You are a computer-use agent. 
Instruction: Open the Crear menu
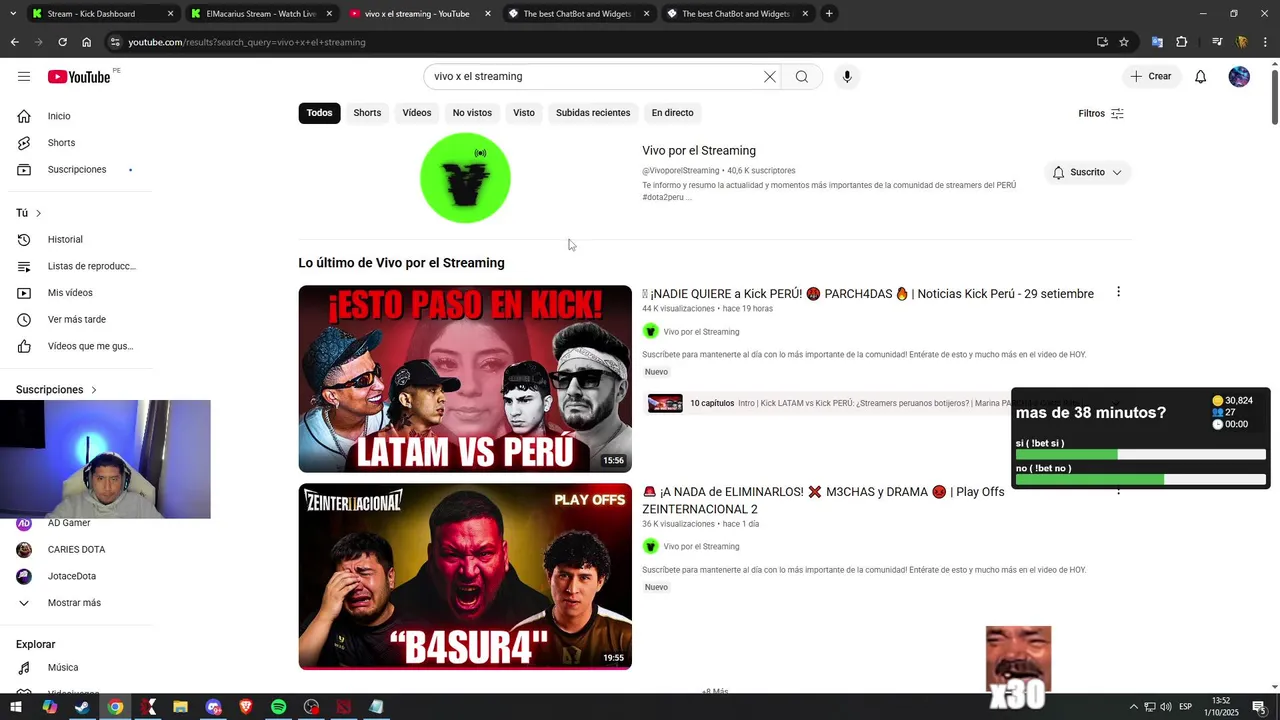[1151, 77]
